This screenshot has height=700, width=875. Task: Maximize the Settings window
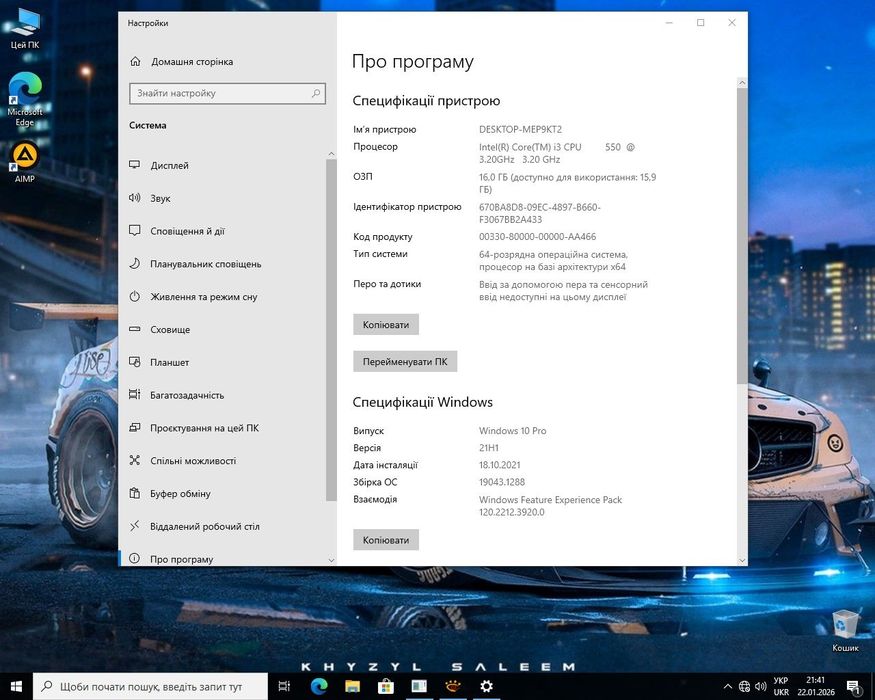click(x=700, y=22)
